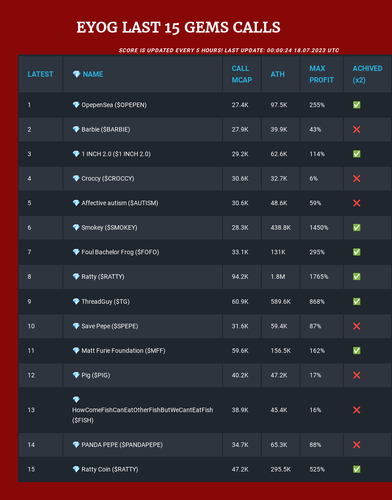Click the 525% max profit value
This screenshot has height=500, width=392.
pyautogui.click(x=317, y=469)
